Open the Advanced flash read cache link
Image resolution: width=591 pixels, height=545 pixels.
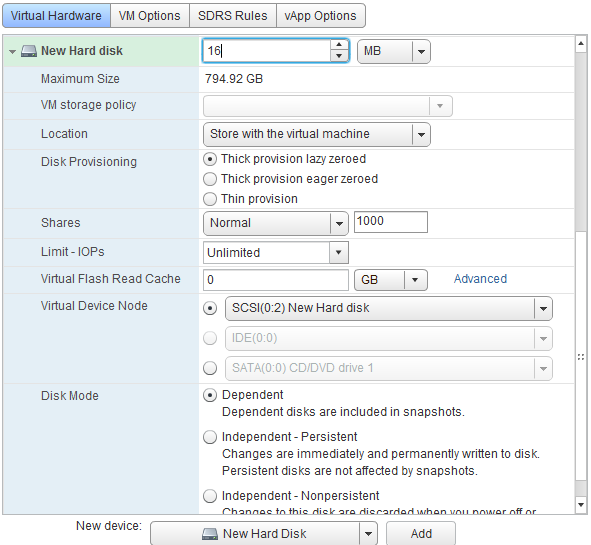click(480, 279)
